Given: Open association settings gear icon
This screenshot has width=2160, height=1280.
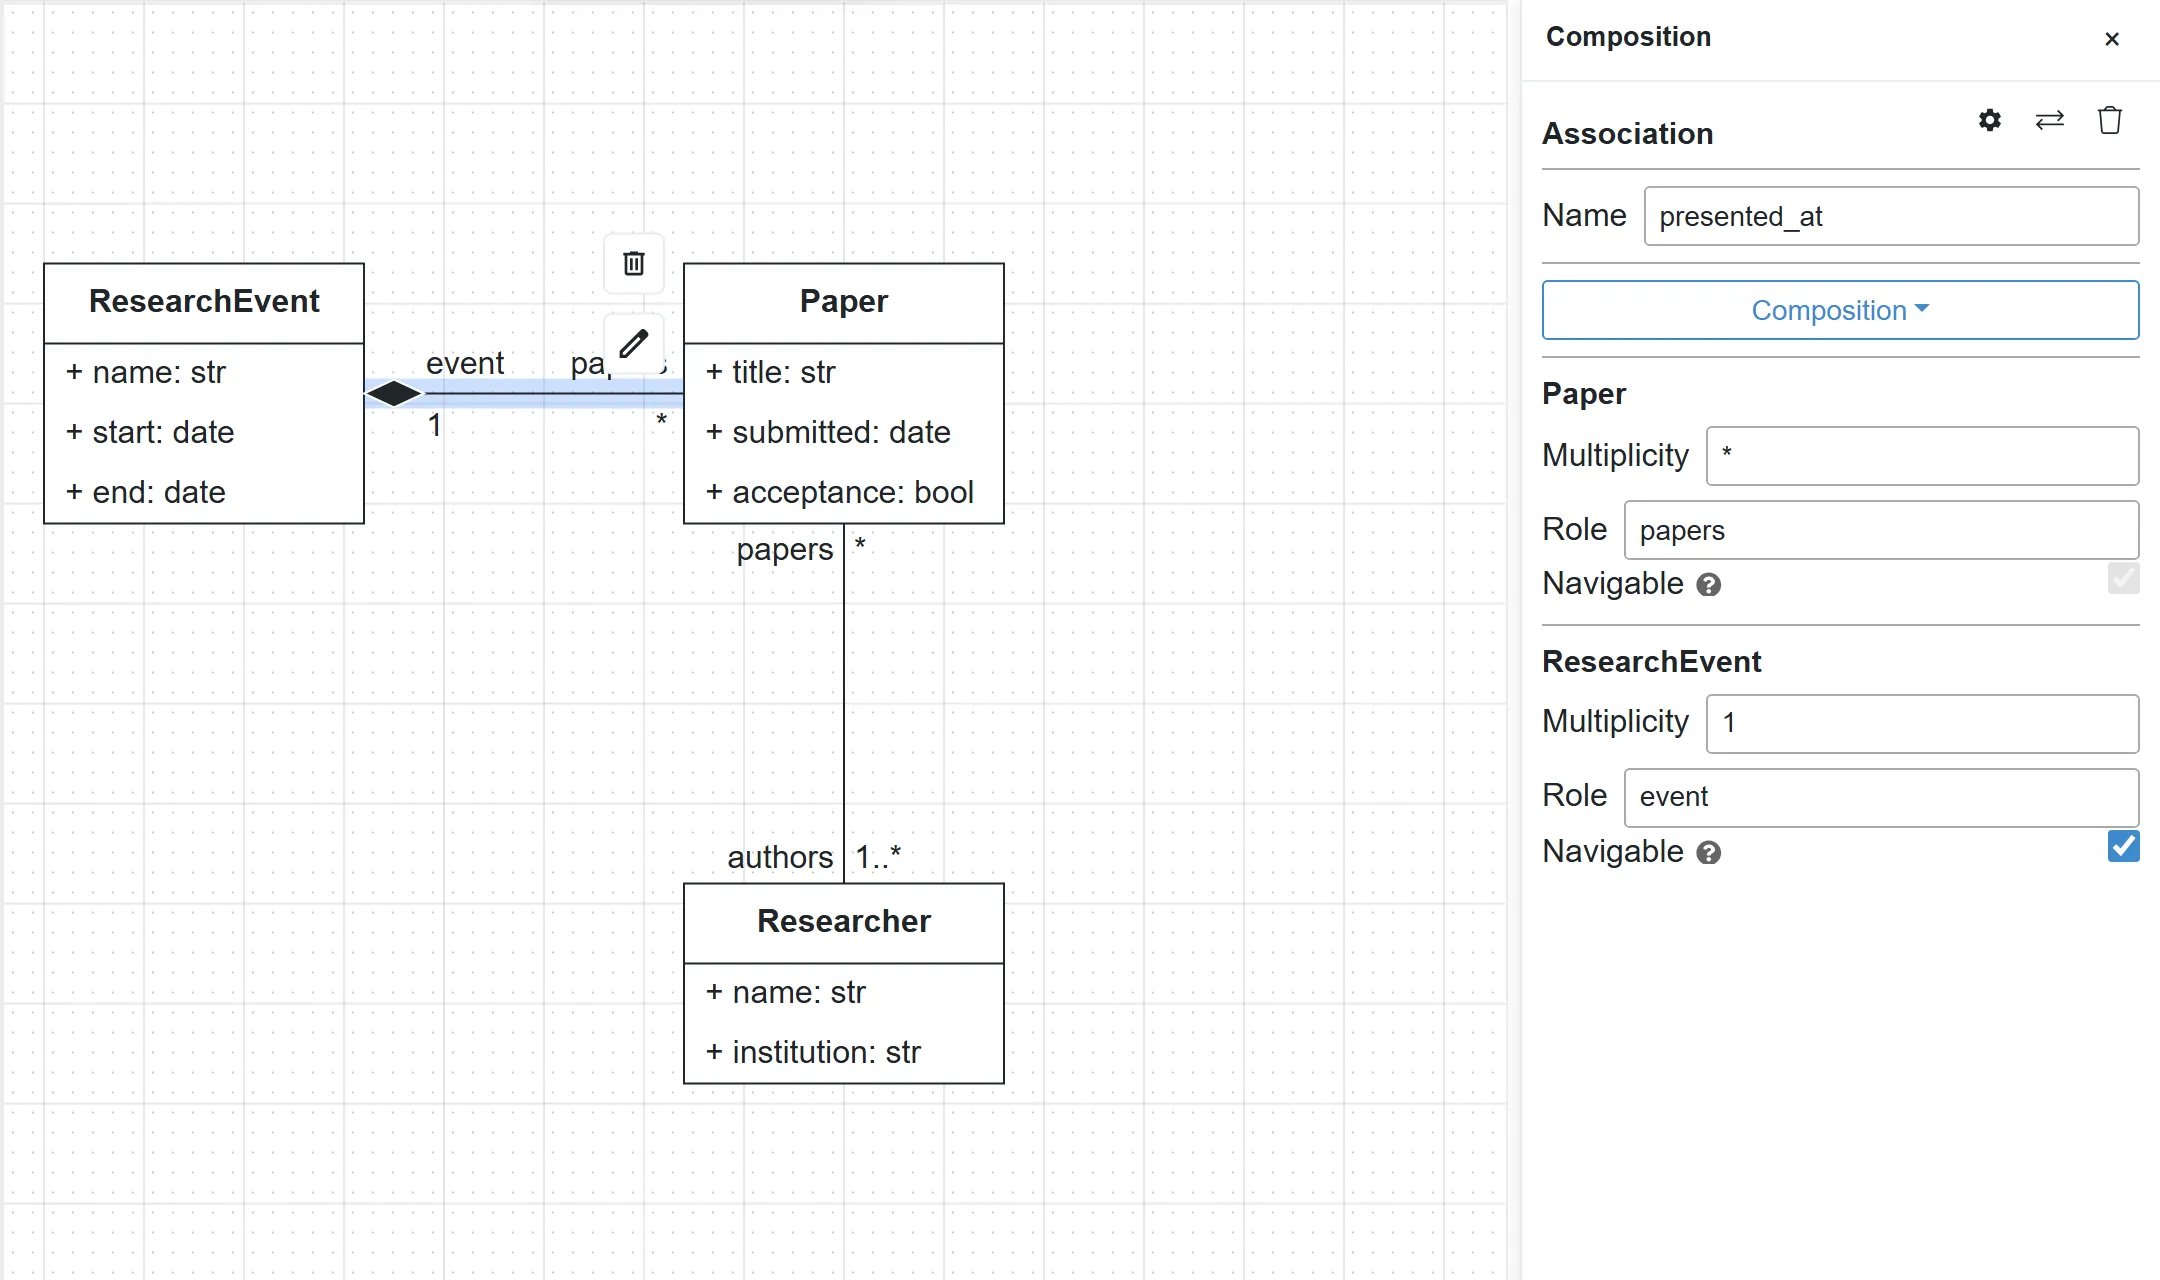Looking at the screenshot, I should click(1990, 121).
